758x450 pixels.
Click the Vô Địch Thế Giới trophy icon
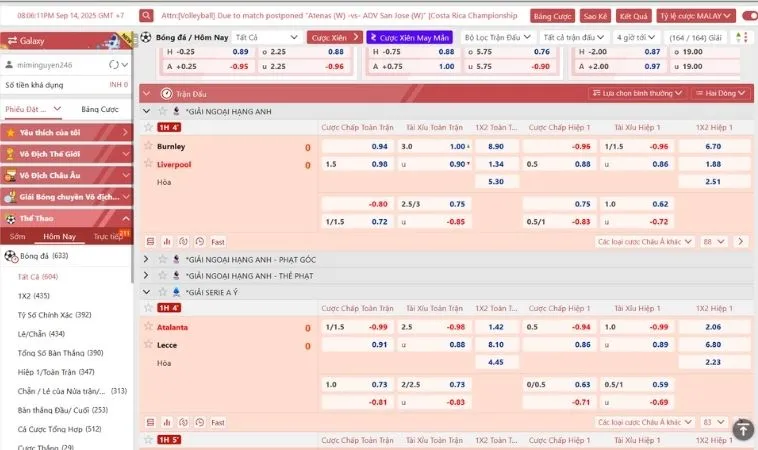pos(10,154)
